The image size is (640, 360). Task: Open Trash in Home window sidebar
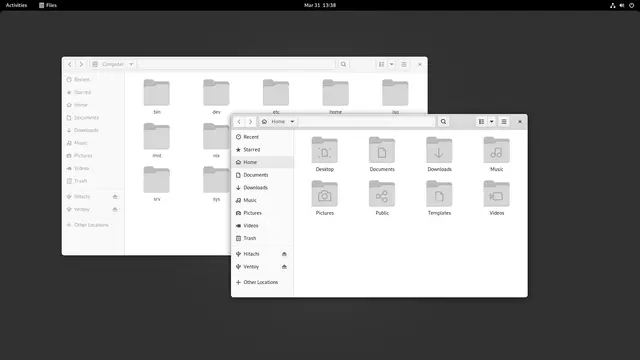pyautogui.click(x=262, y=238)
